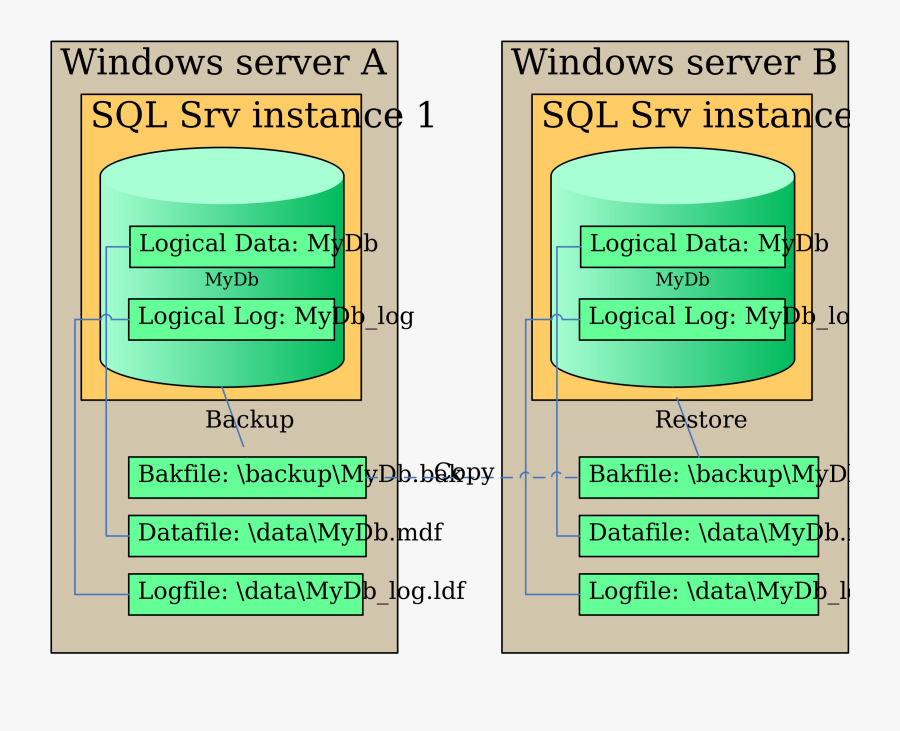Select Logical Log: MyDb_log node in server A
Viewport: 900px width, 731px height.
pyautogui.click(x=232, y=319)
